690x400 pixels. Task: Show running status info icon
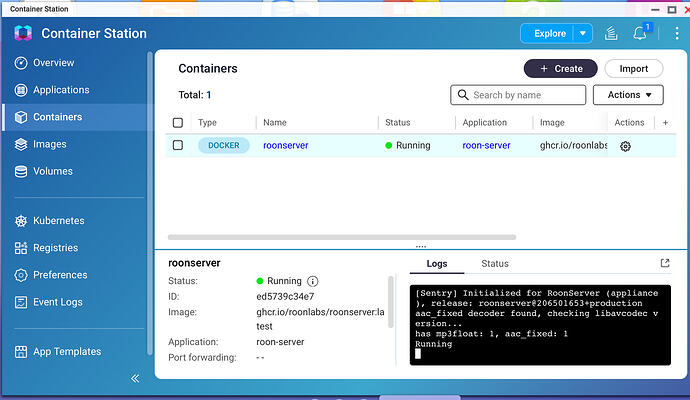click(312, 281)
